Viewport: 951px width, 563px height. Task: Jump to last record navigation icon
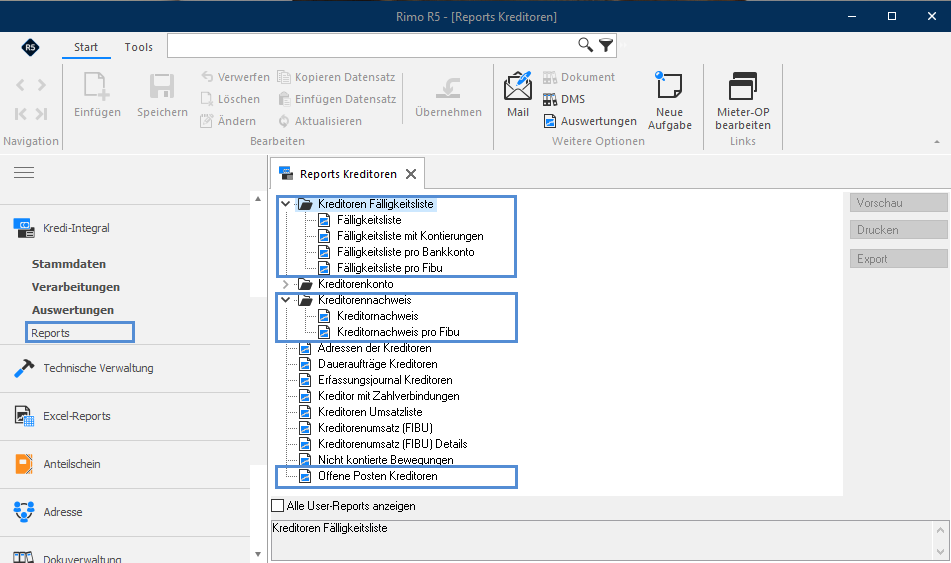click(x=42, y=113)
